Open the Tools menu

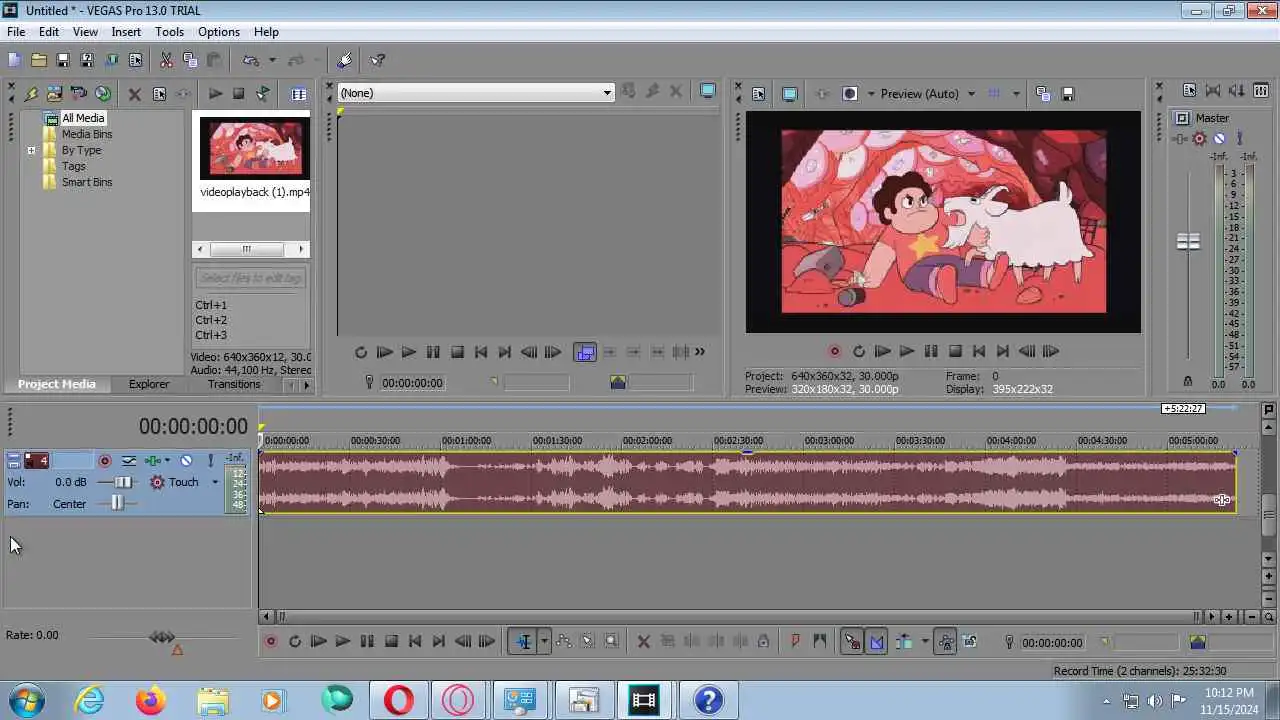click(x=169, y=32)
